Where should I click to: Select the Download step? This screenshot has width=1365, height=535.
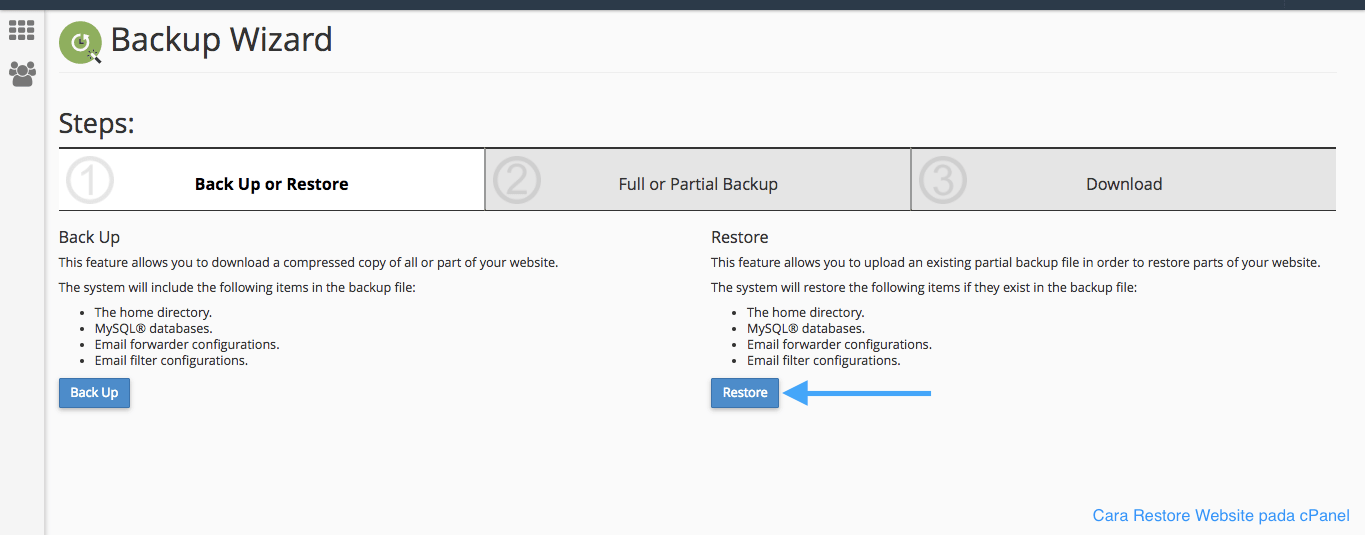coord(1124,180)
